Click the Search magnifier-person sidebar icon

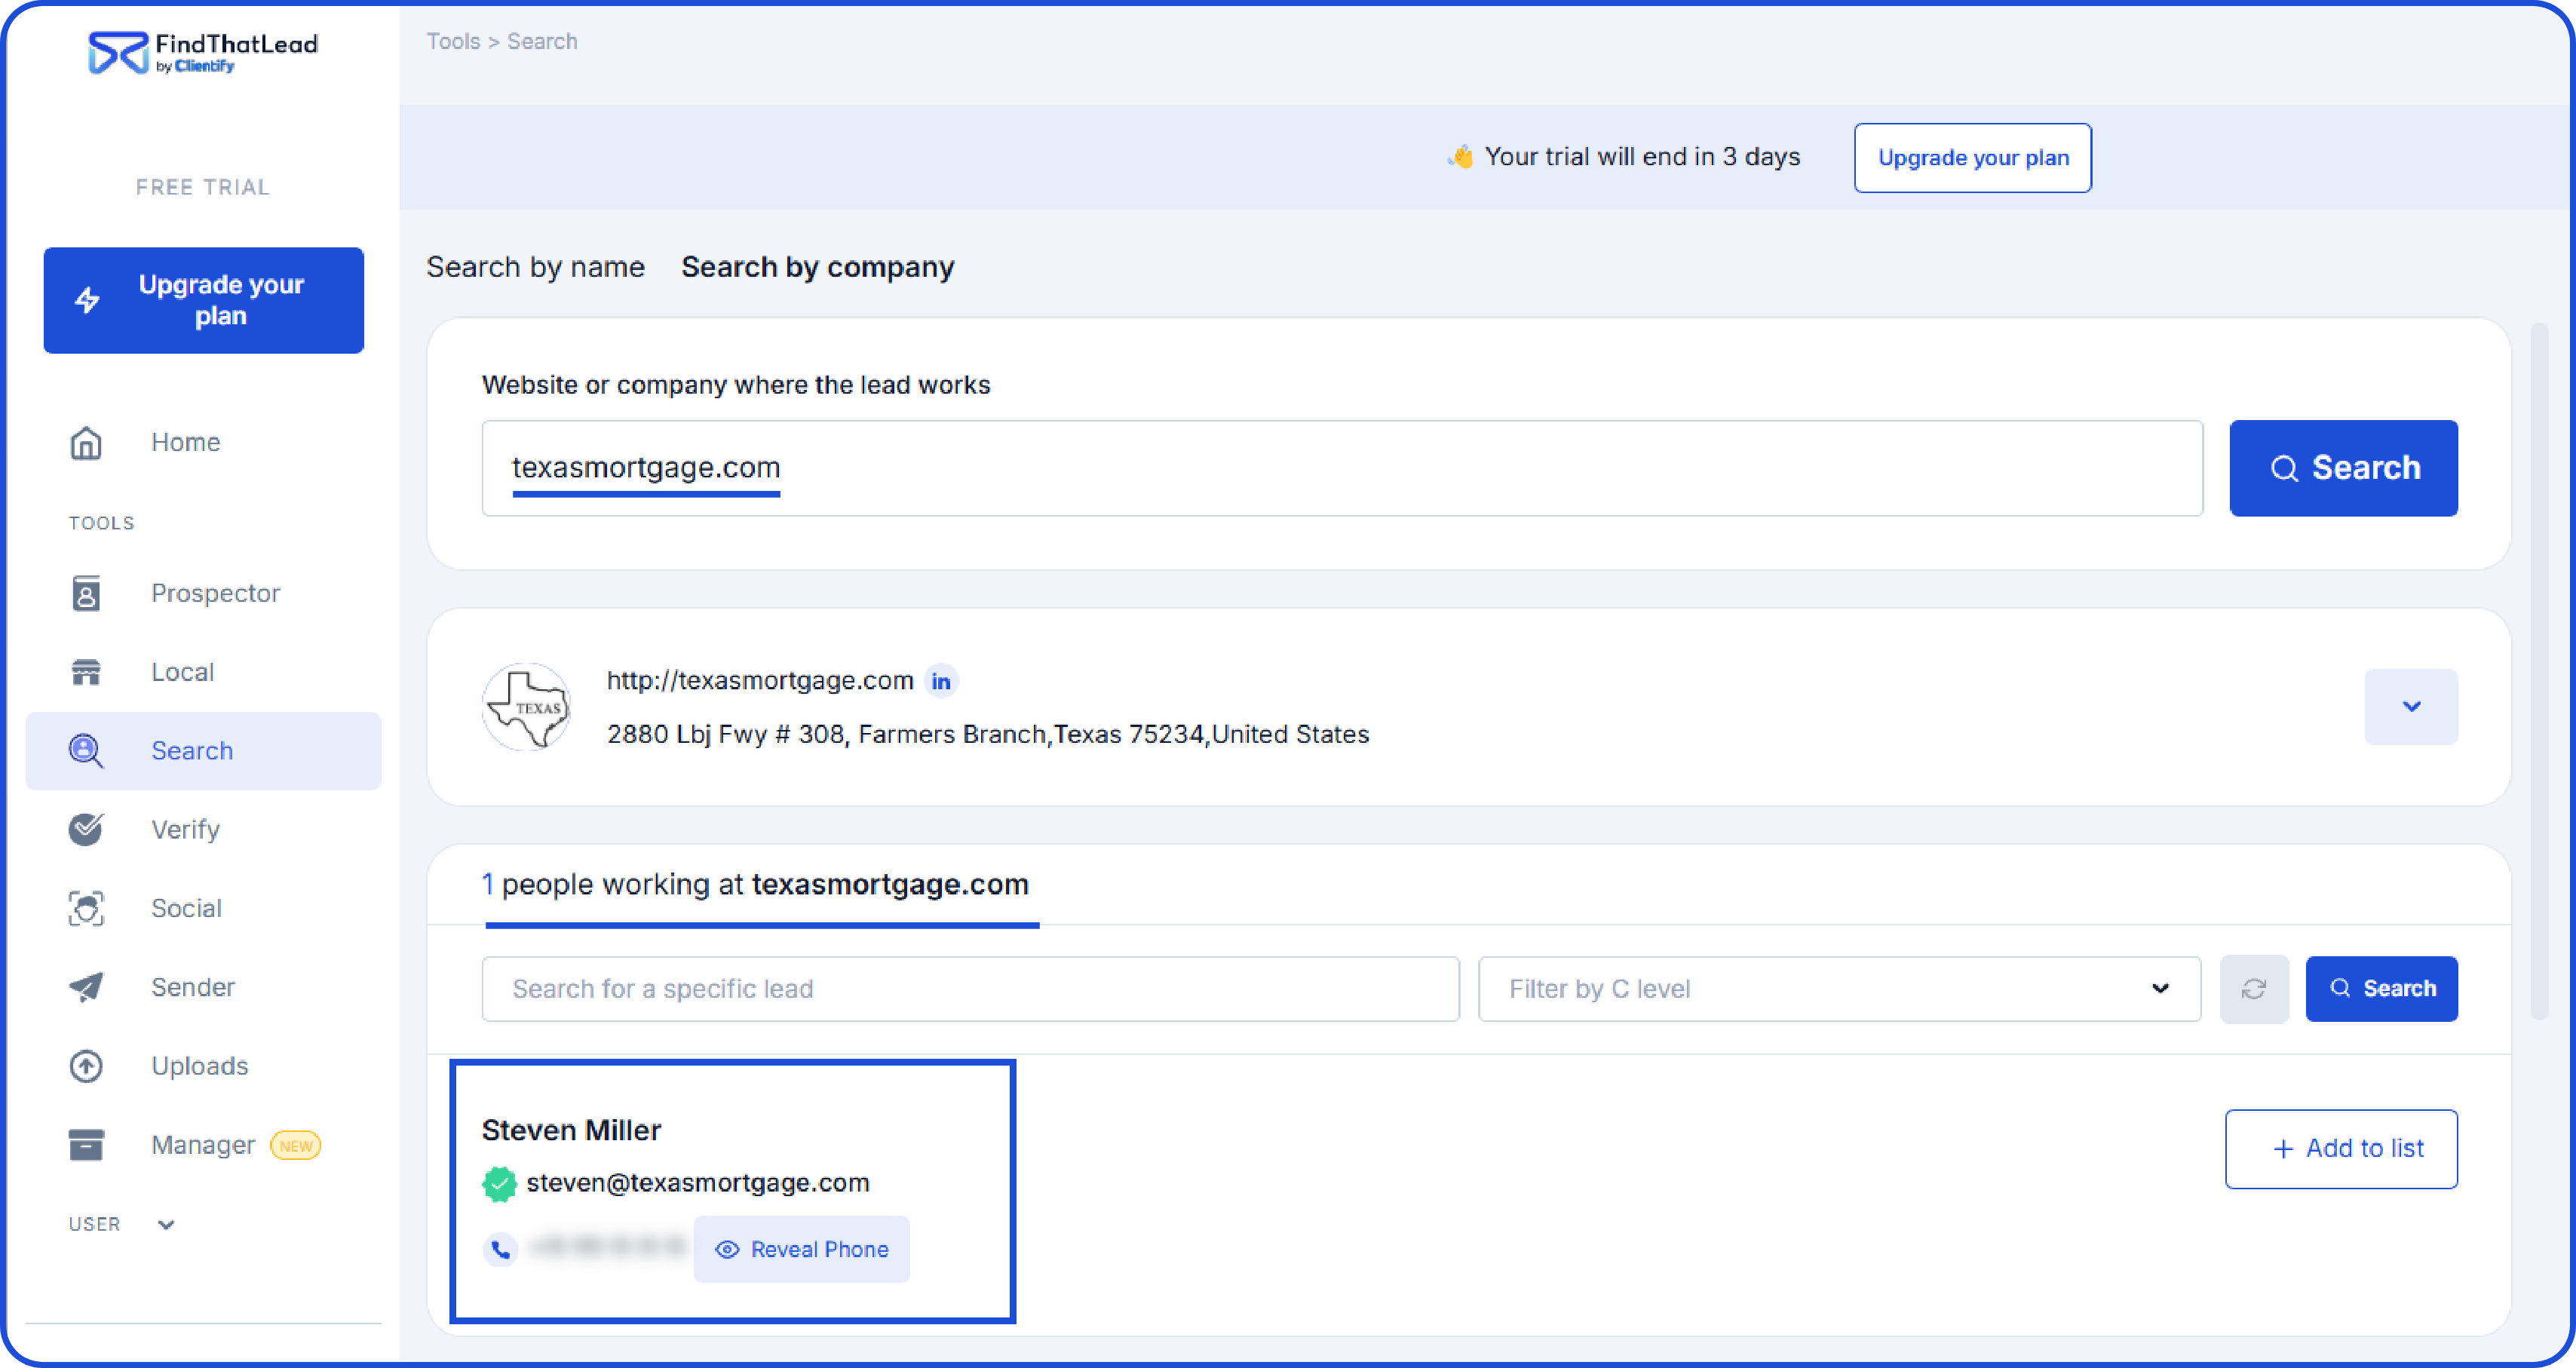point(86,751)
